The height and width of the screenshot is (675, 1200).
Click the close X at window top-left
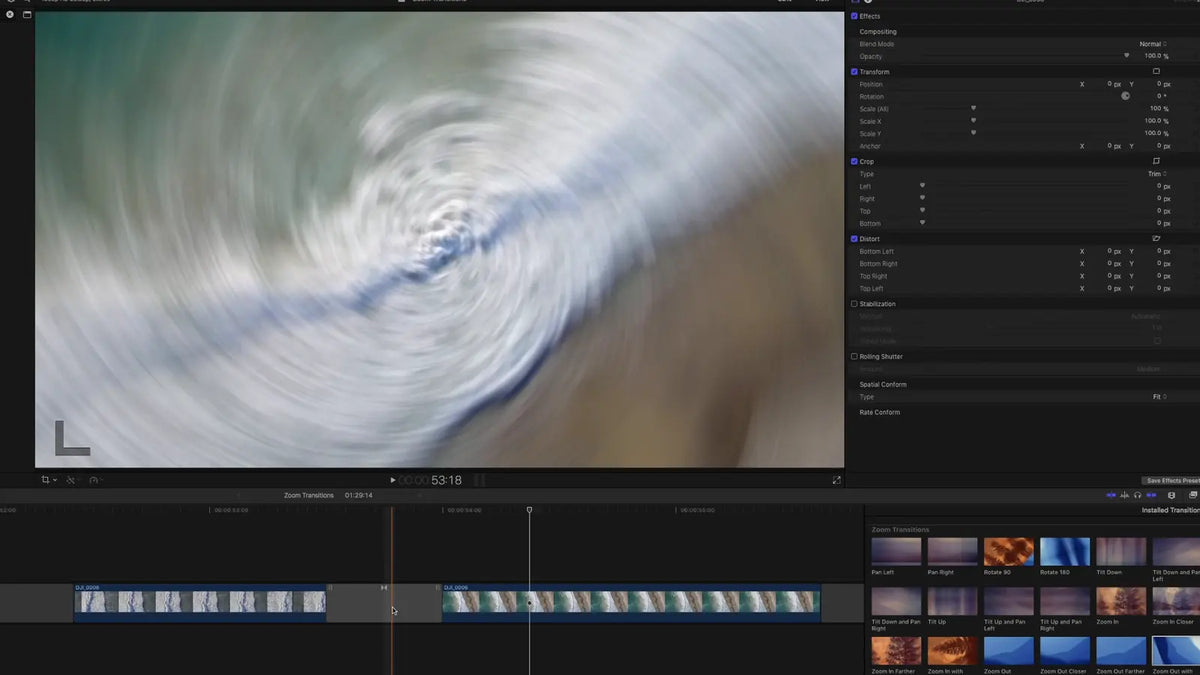(x=9, y=15)
